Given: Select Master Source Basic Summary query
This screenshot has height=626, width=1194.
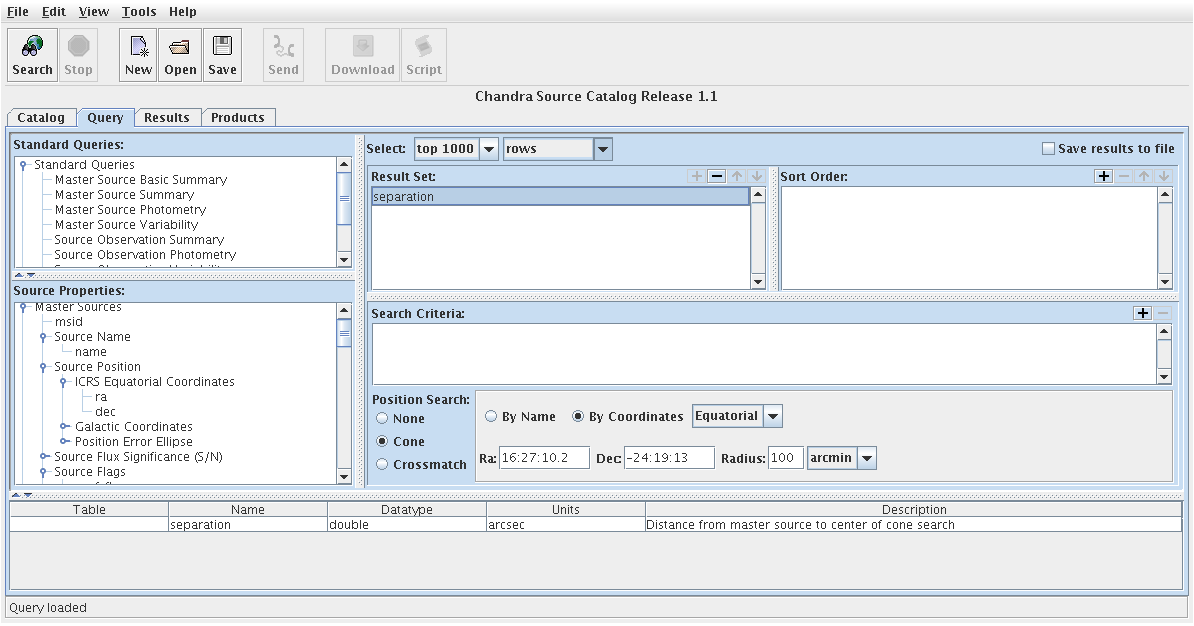Looking at the screenshot, I should [141, 180].
